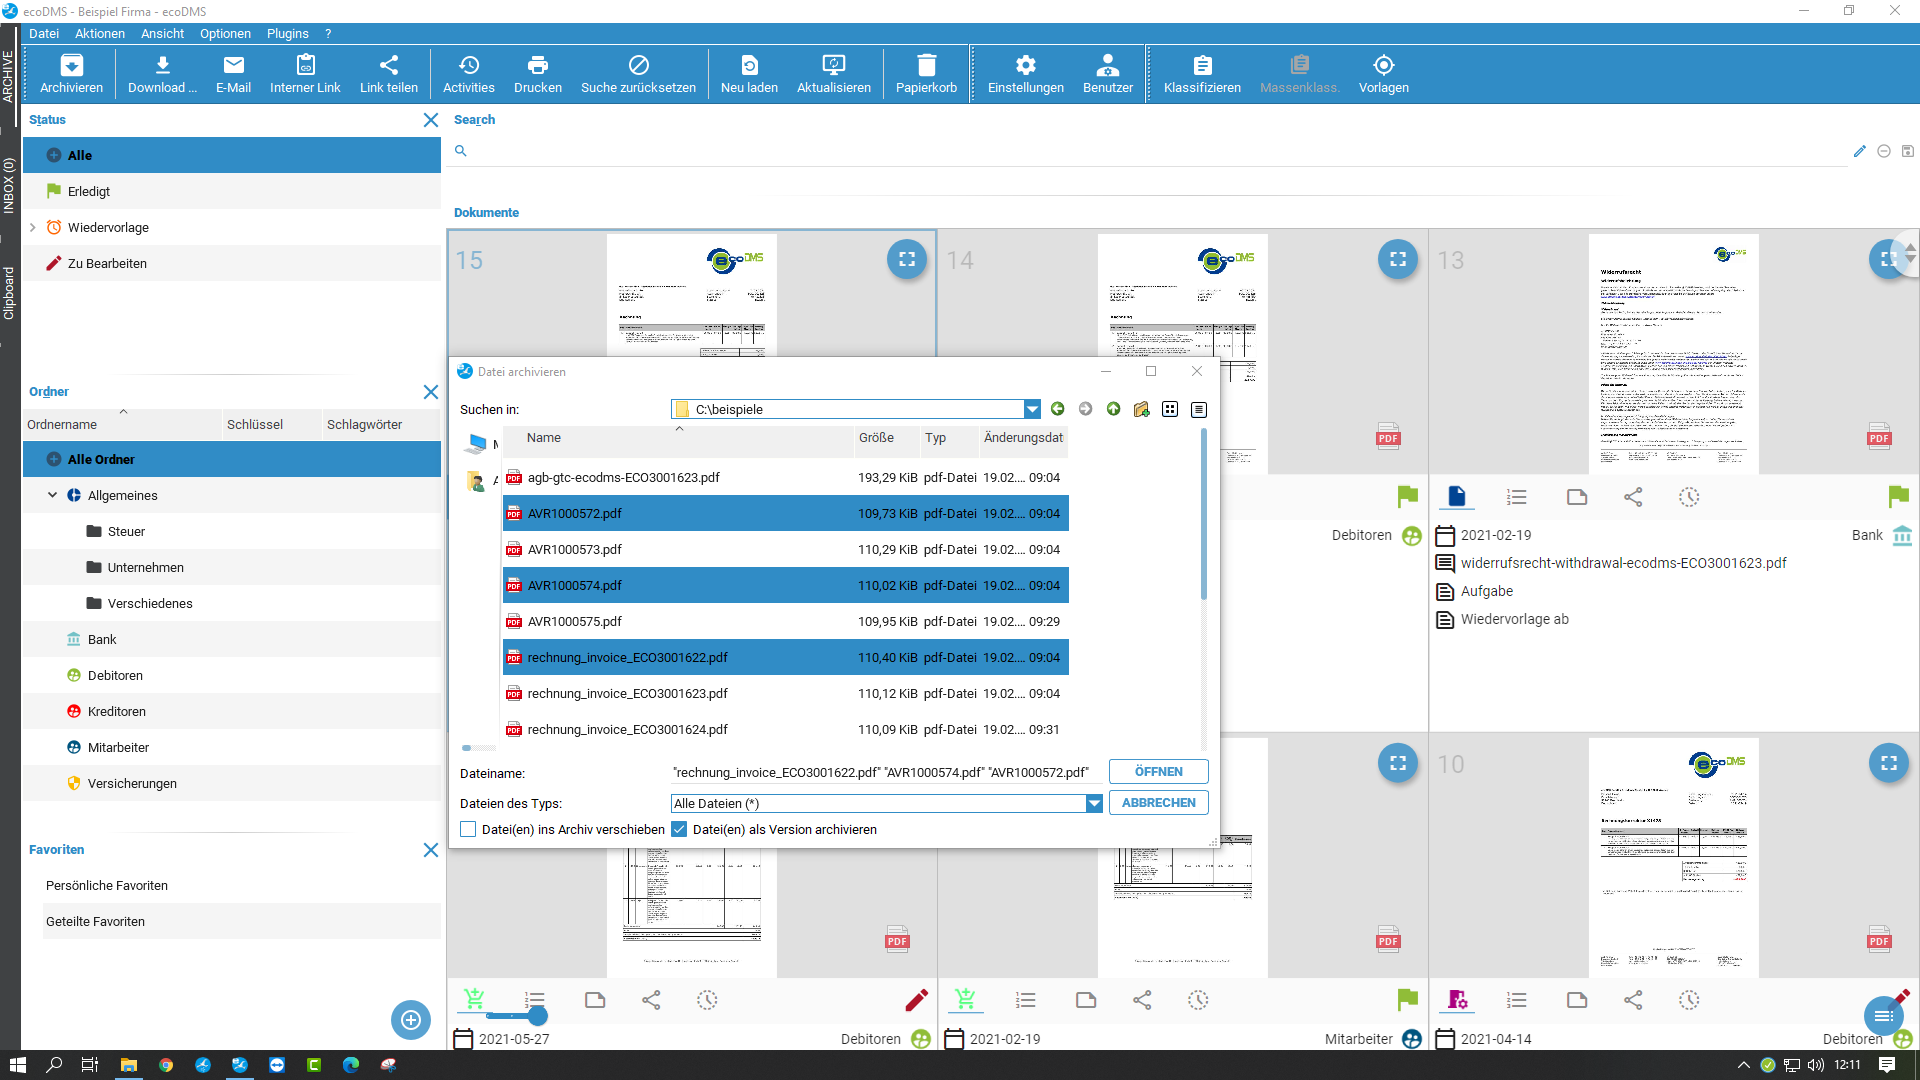
Task: Go back in the file dialog
Action: click(1058, 409)
